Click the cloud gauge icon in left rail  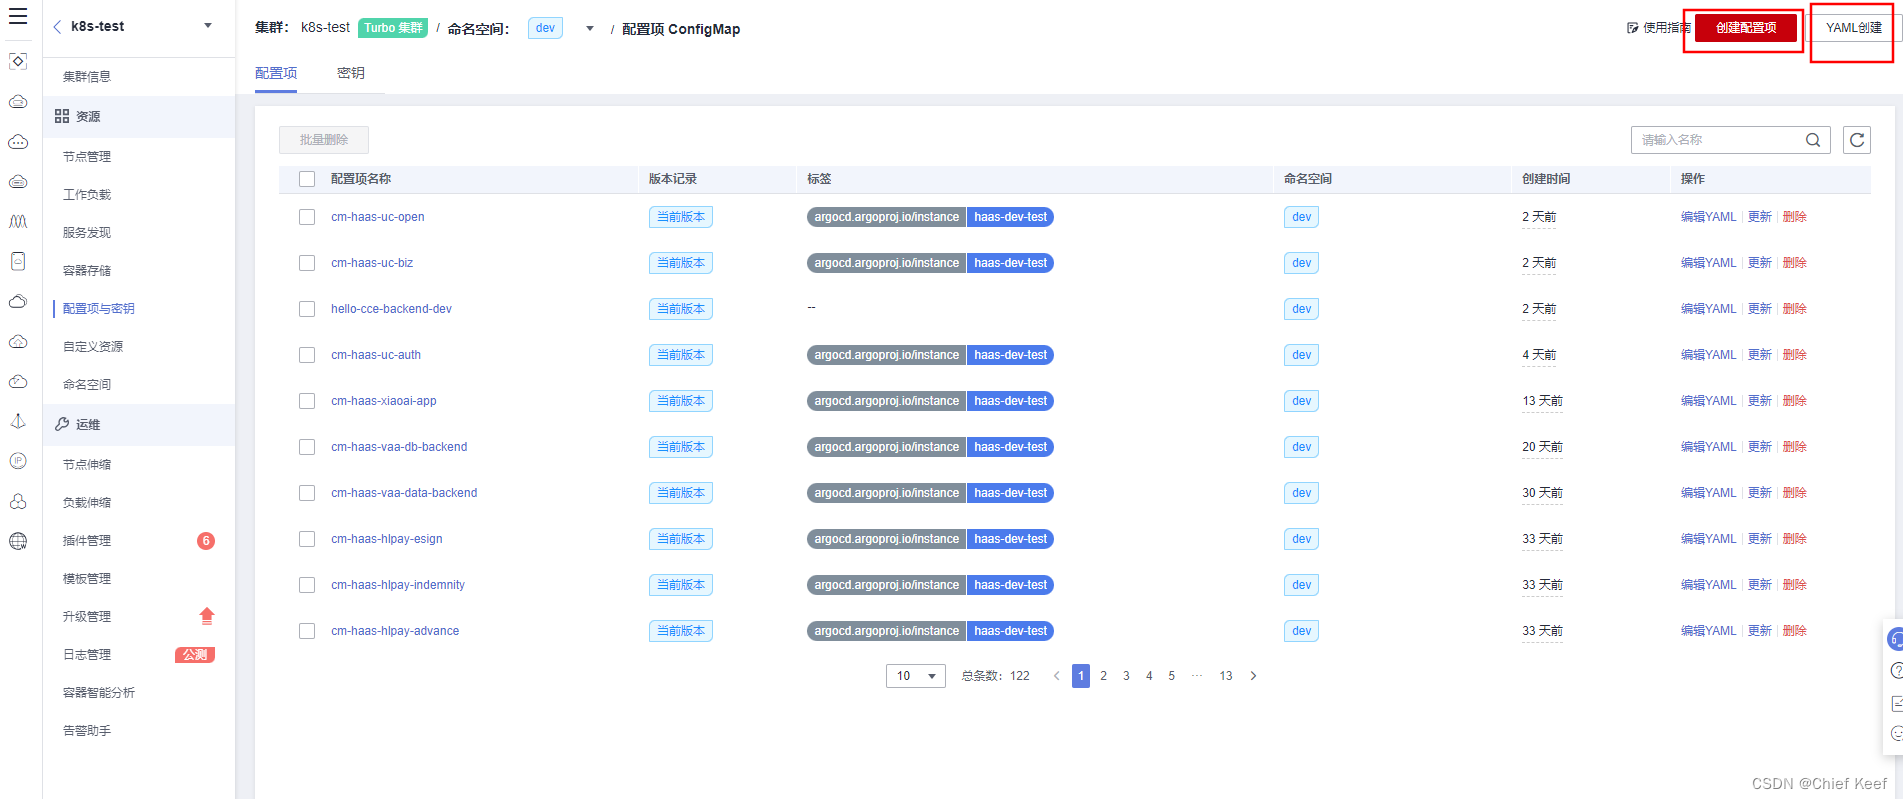[18, 381]
